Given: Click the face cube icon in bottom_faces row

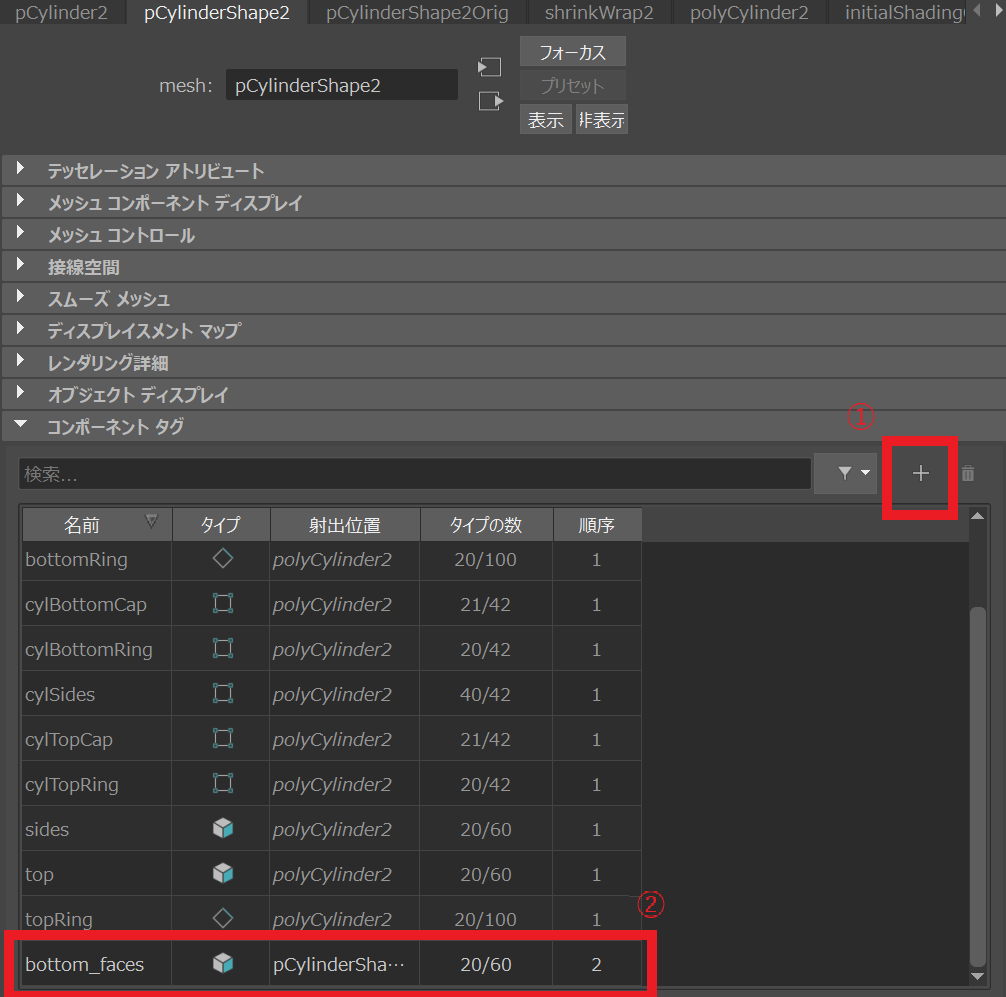Looking at the screenshot, I should 223,963.
